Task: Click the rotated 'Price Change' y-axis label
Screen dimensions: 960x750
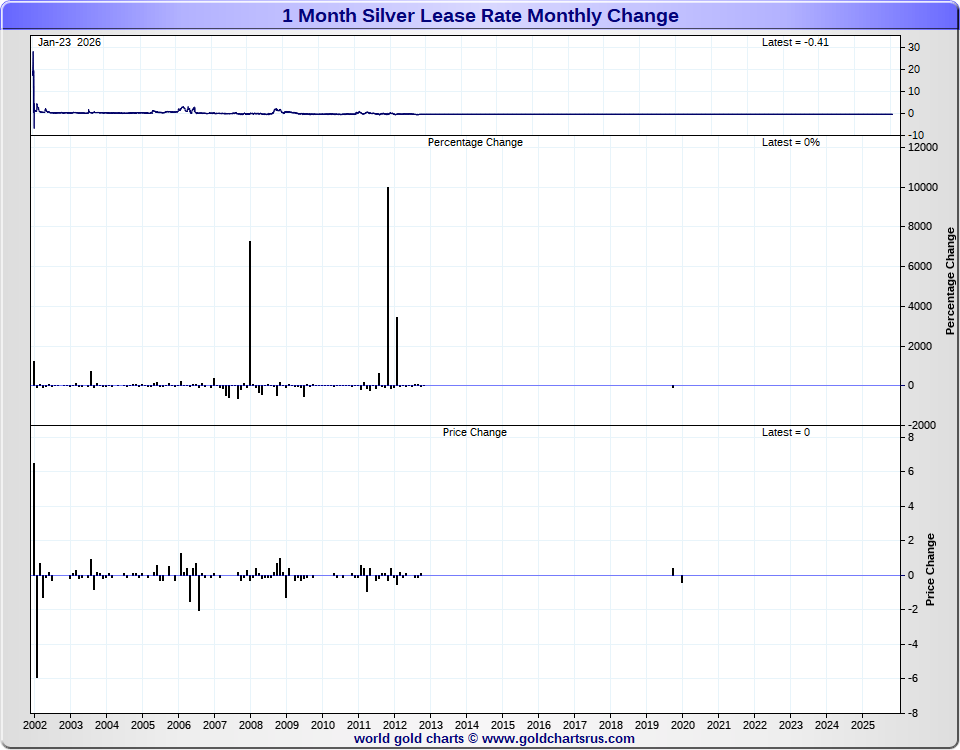Action: point(930,570)
